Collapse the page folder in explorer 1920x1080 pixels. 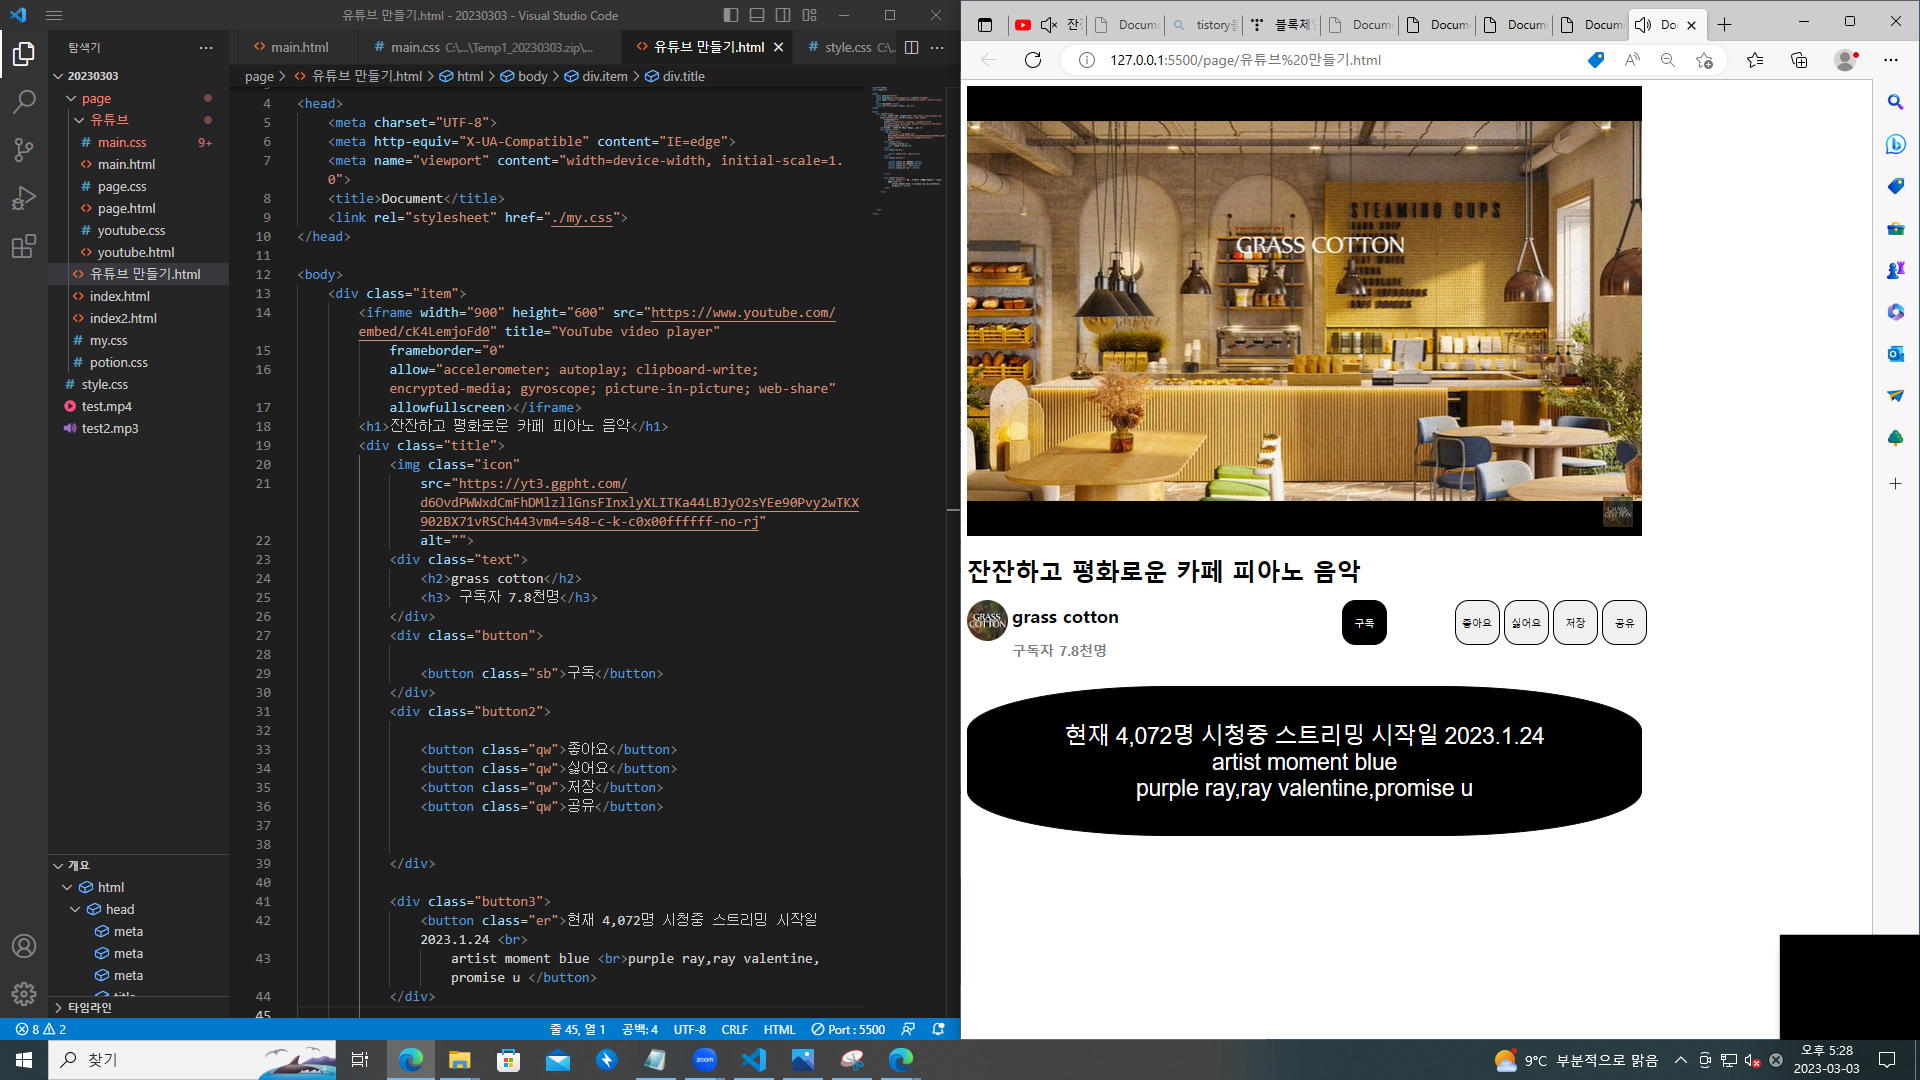[x=96, y=98]
